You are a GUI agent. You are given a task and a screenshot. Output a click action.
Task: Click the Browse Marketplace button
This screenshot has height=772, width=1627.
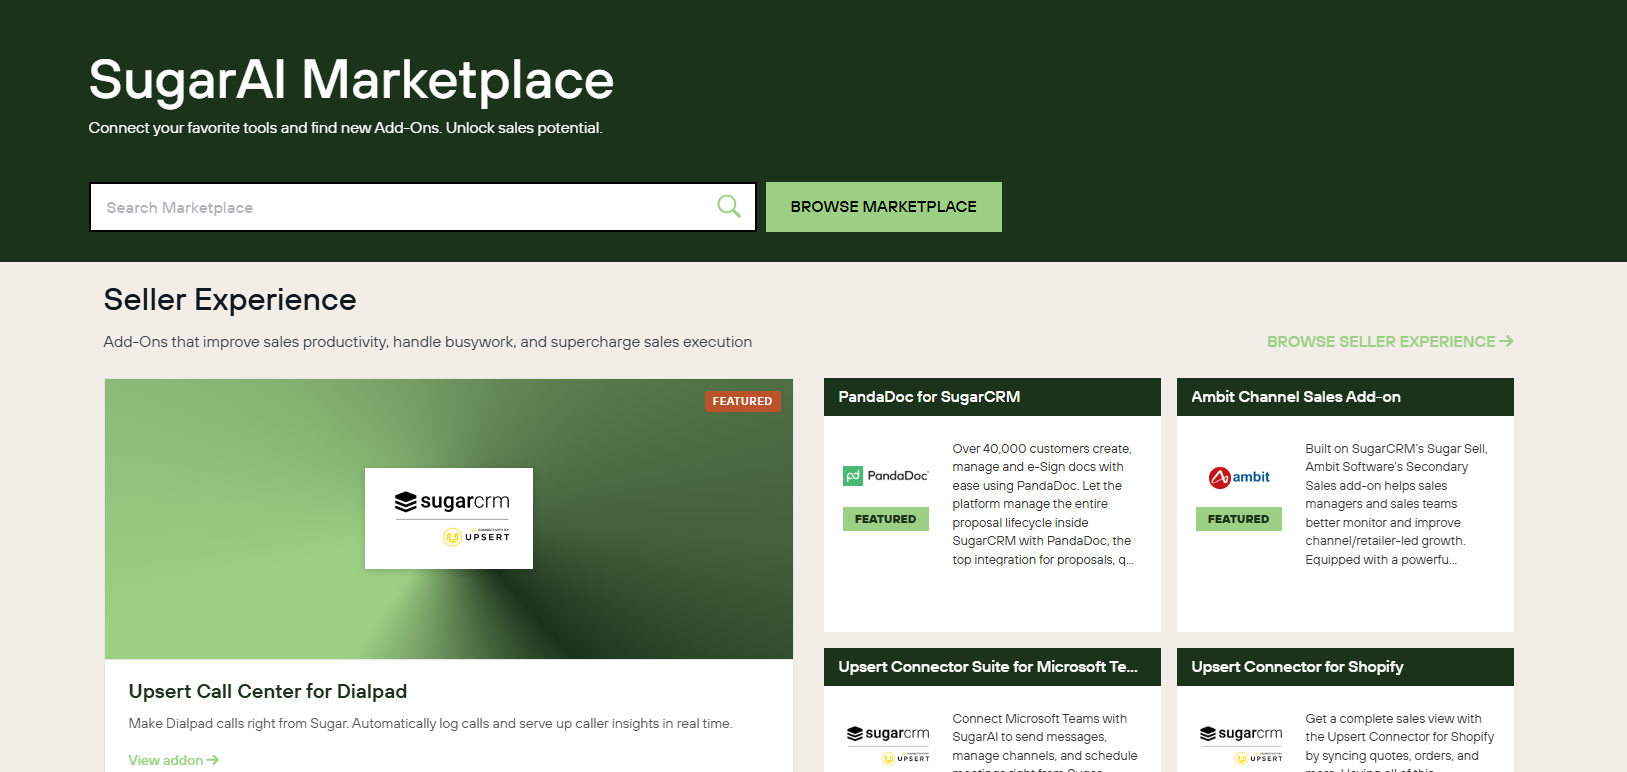coord(884,207)
